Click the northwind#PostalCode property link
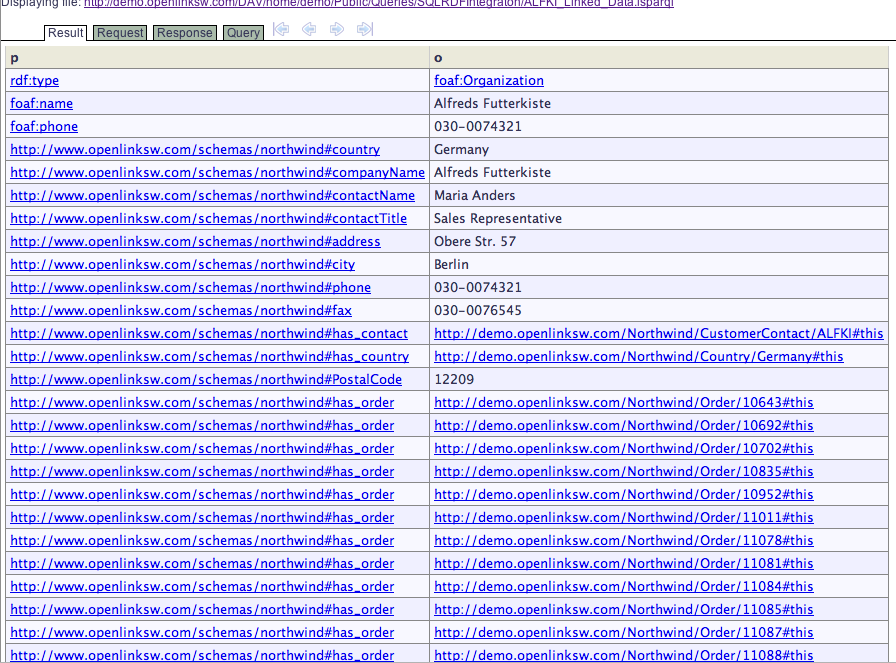Screen dimensions: 896x663 pyautogui.click(x=206, y=380)
